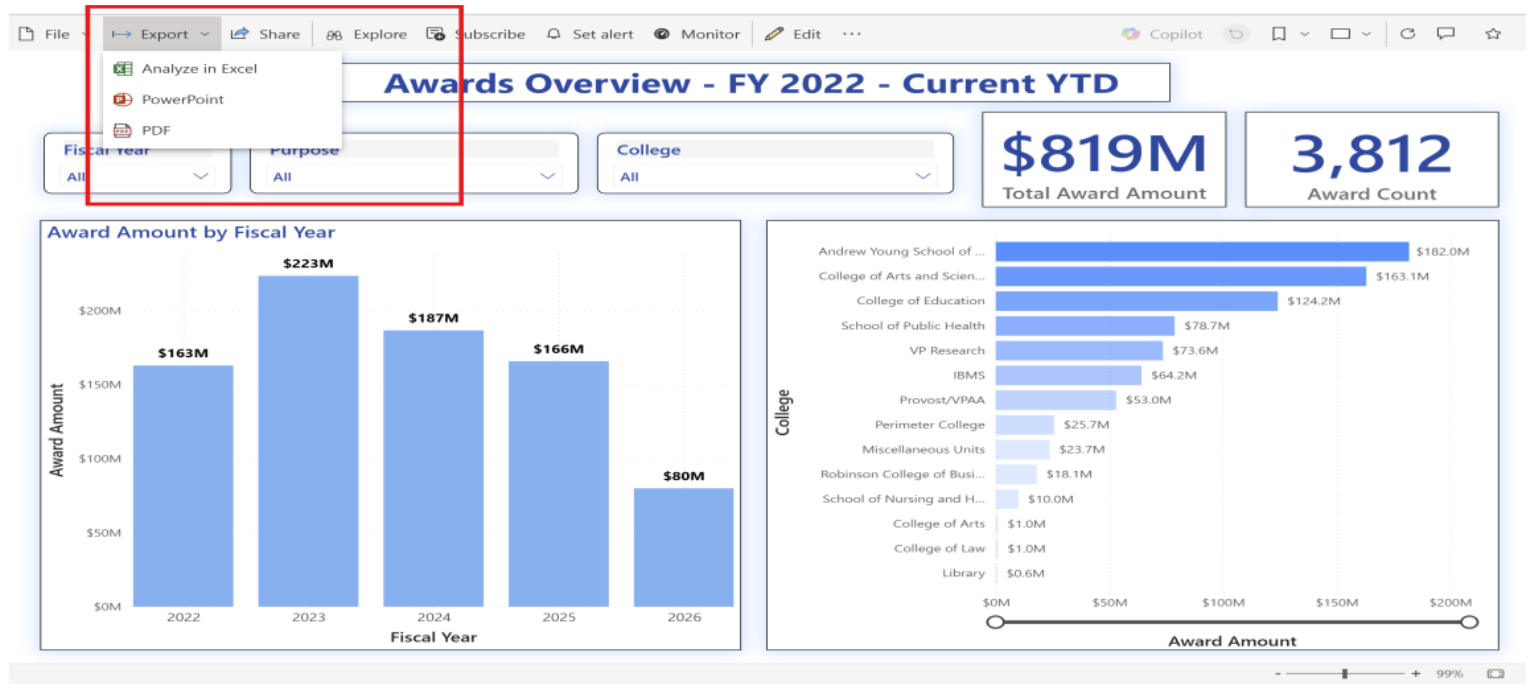Click the Edit button in toolbar
Viewport: 1534px width, 698px height.
(x=793, y=34)
